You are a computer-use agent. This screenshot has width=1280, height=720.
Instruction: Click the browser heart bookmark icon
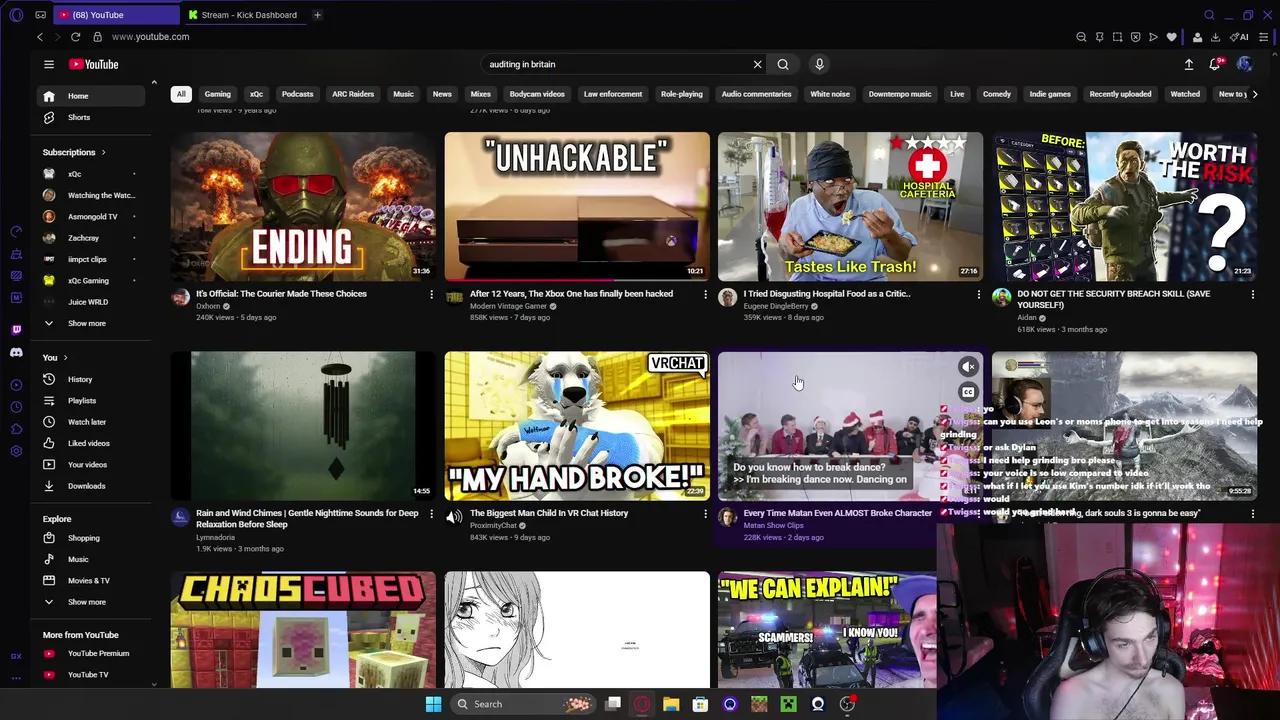click(x=1171, y=37)
